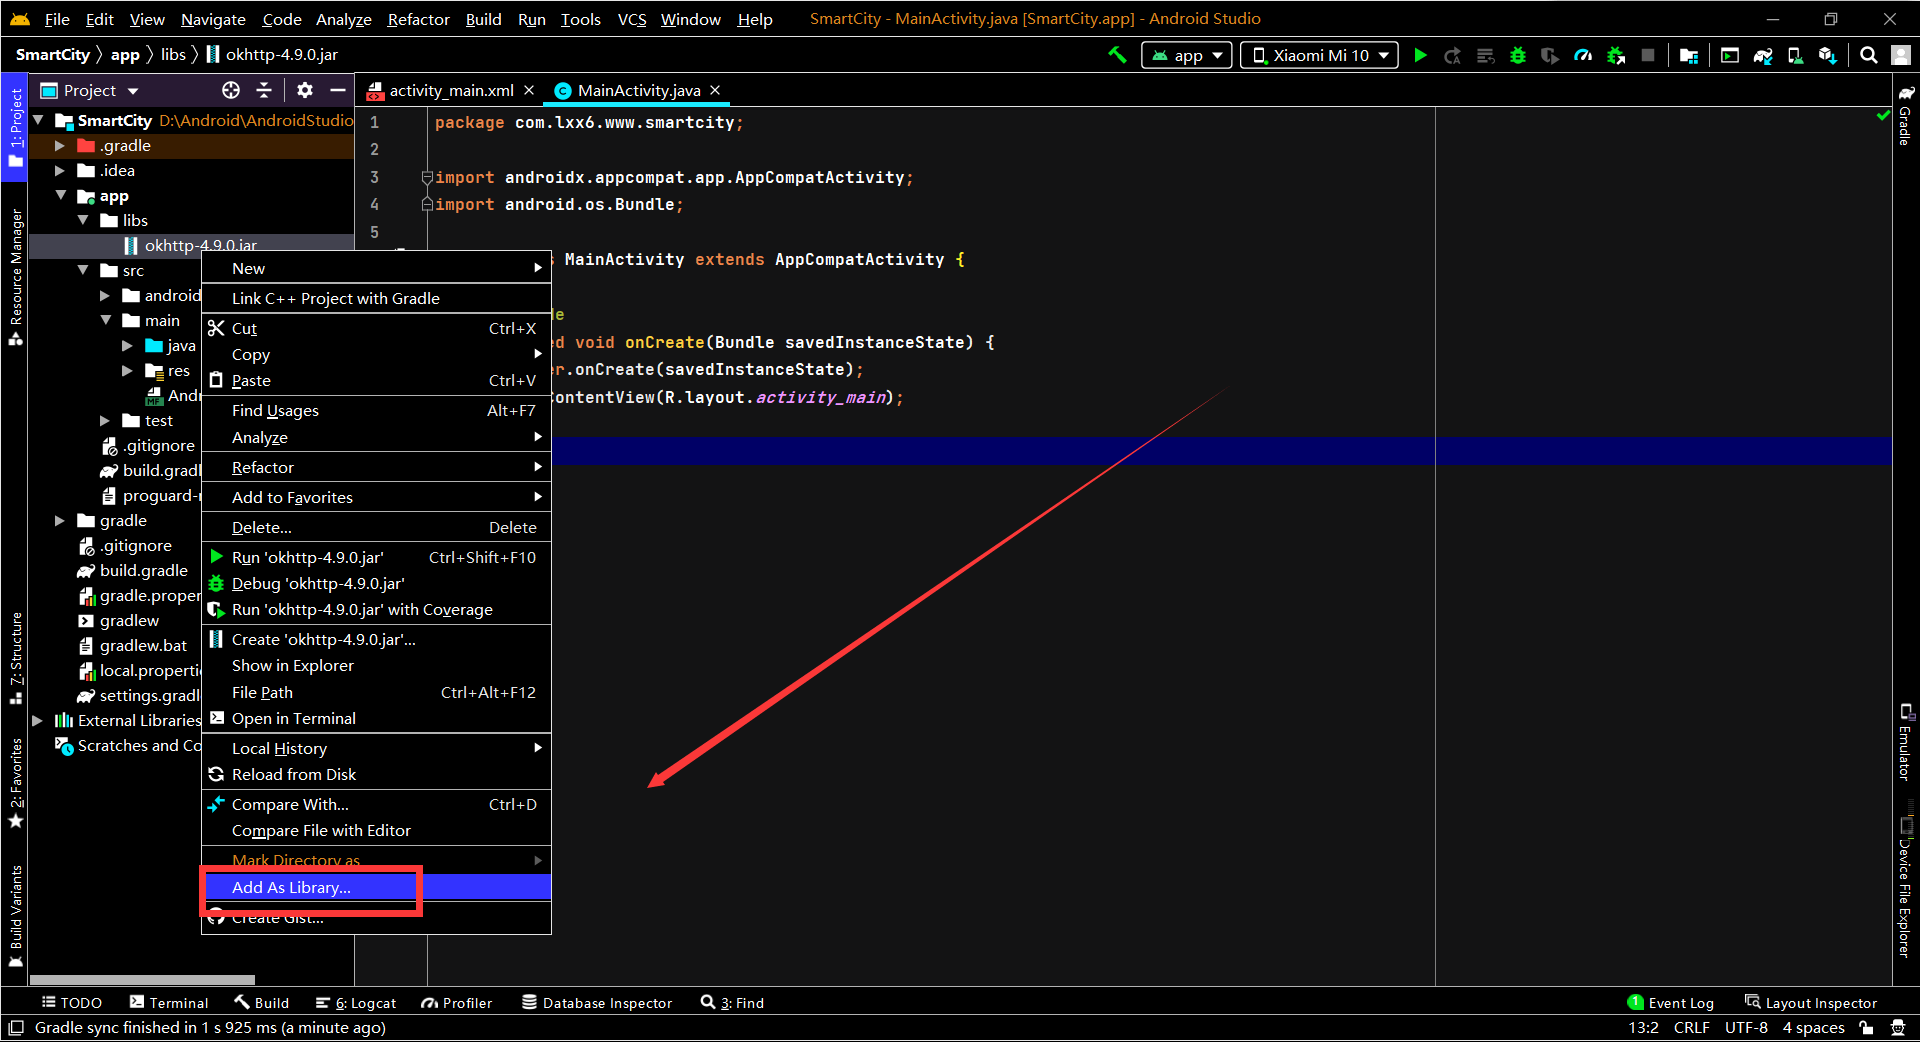Collapse the app module node
1920x1042 pixels.
60,196
